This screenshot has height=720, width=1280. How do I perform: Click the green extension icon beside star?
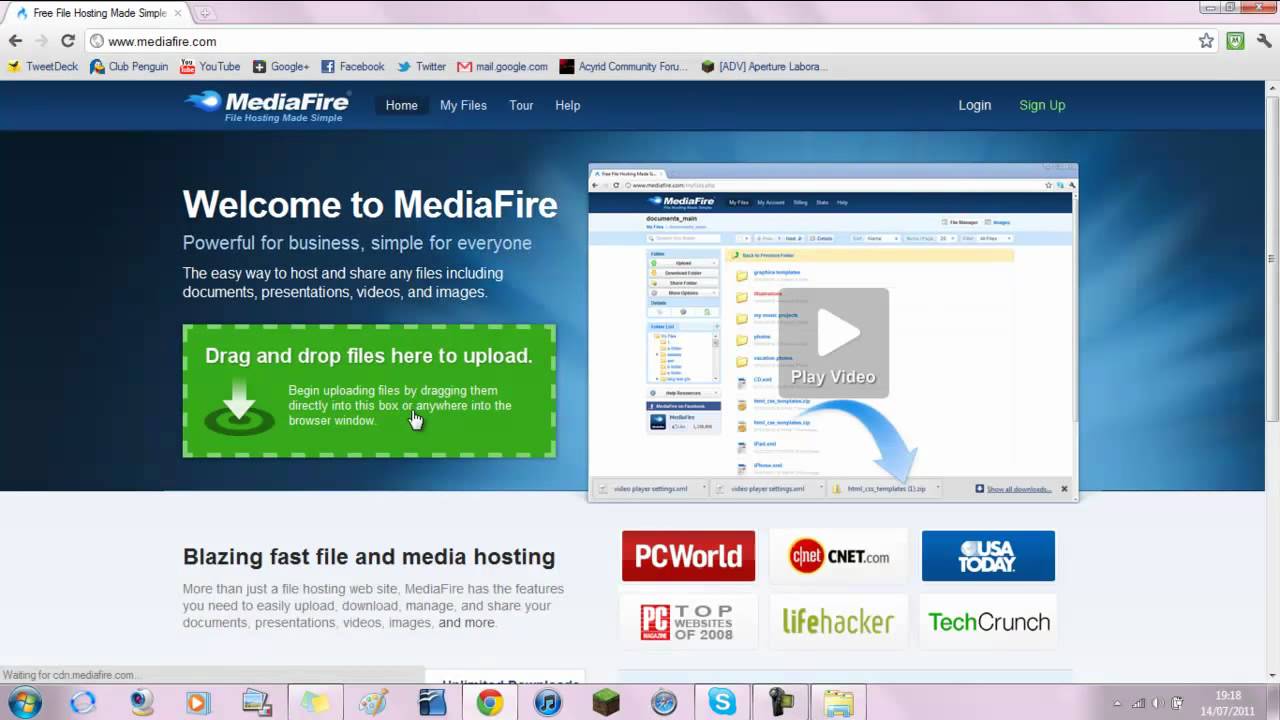[x=1236, y=41]
